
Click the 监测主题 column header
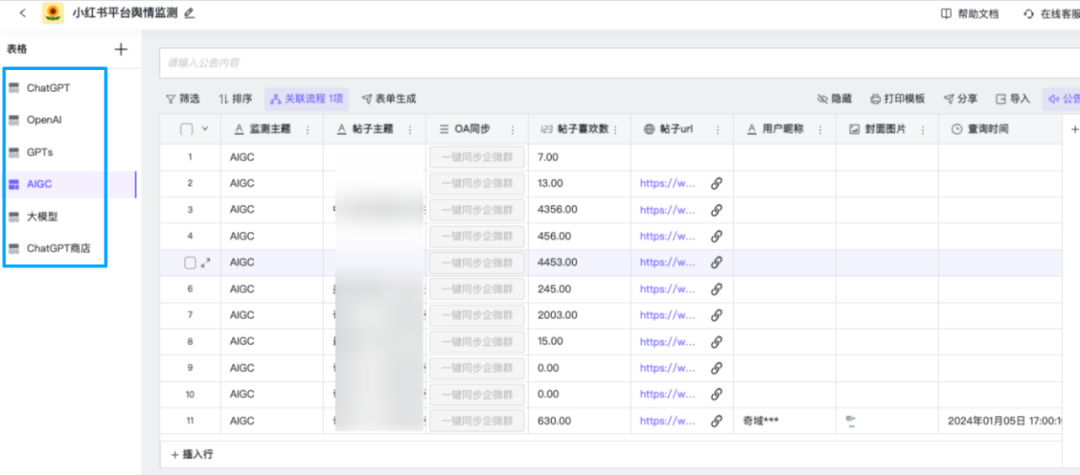(x=272, y=129)
